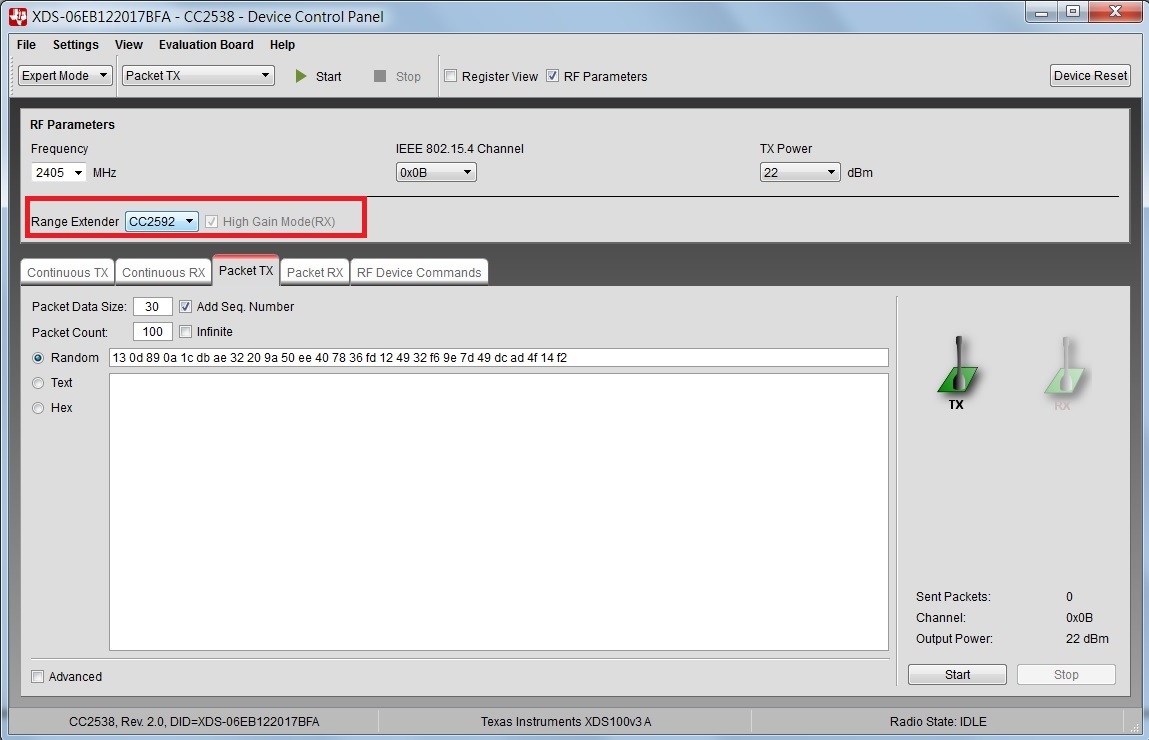The width and height of the screenshot is (1149, 740).
Task: Click the random hex payload field
Action: point(498,358)
